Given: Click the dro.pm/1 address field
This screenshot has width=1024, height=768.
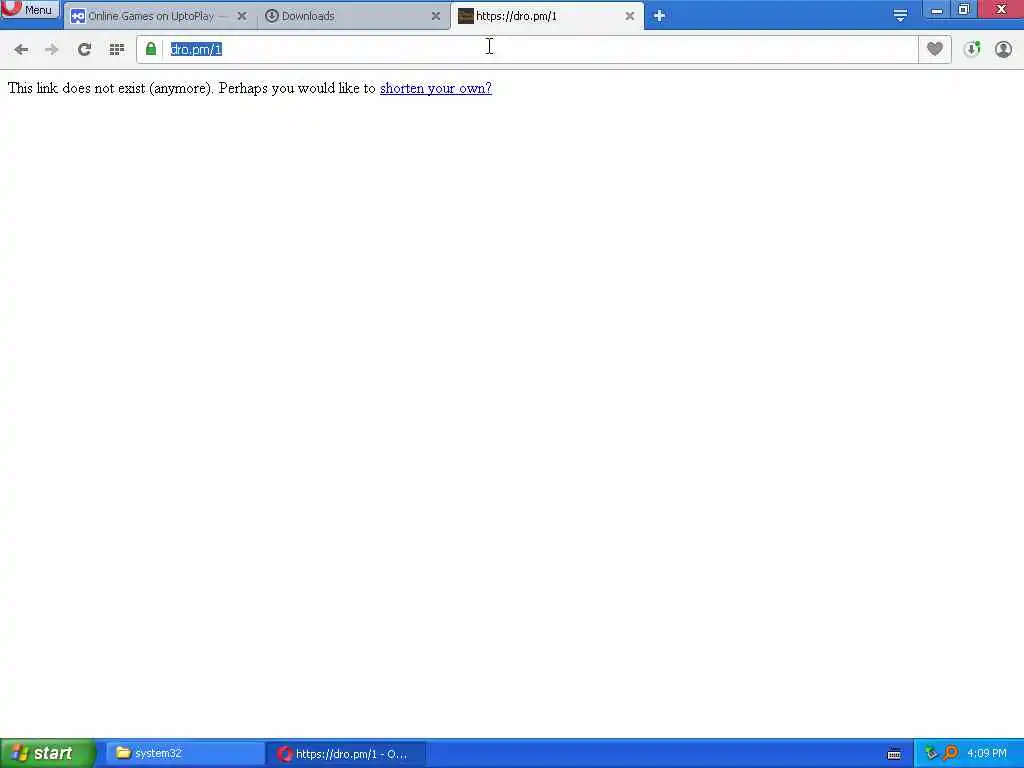Looking at the screenshot, I should pyautogui.click(x=527, y=50).
